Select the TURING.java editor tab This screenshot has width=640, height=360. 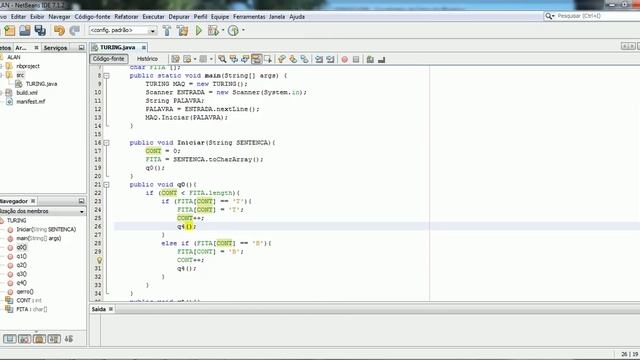[118, 47]
